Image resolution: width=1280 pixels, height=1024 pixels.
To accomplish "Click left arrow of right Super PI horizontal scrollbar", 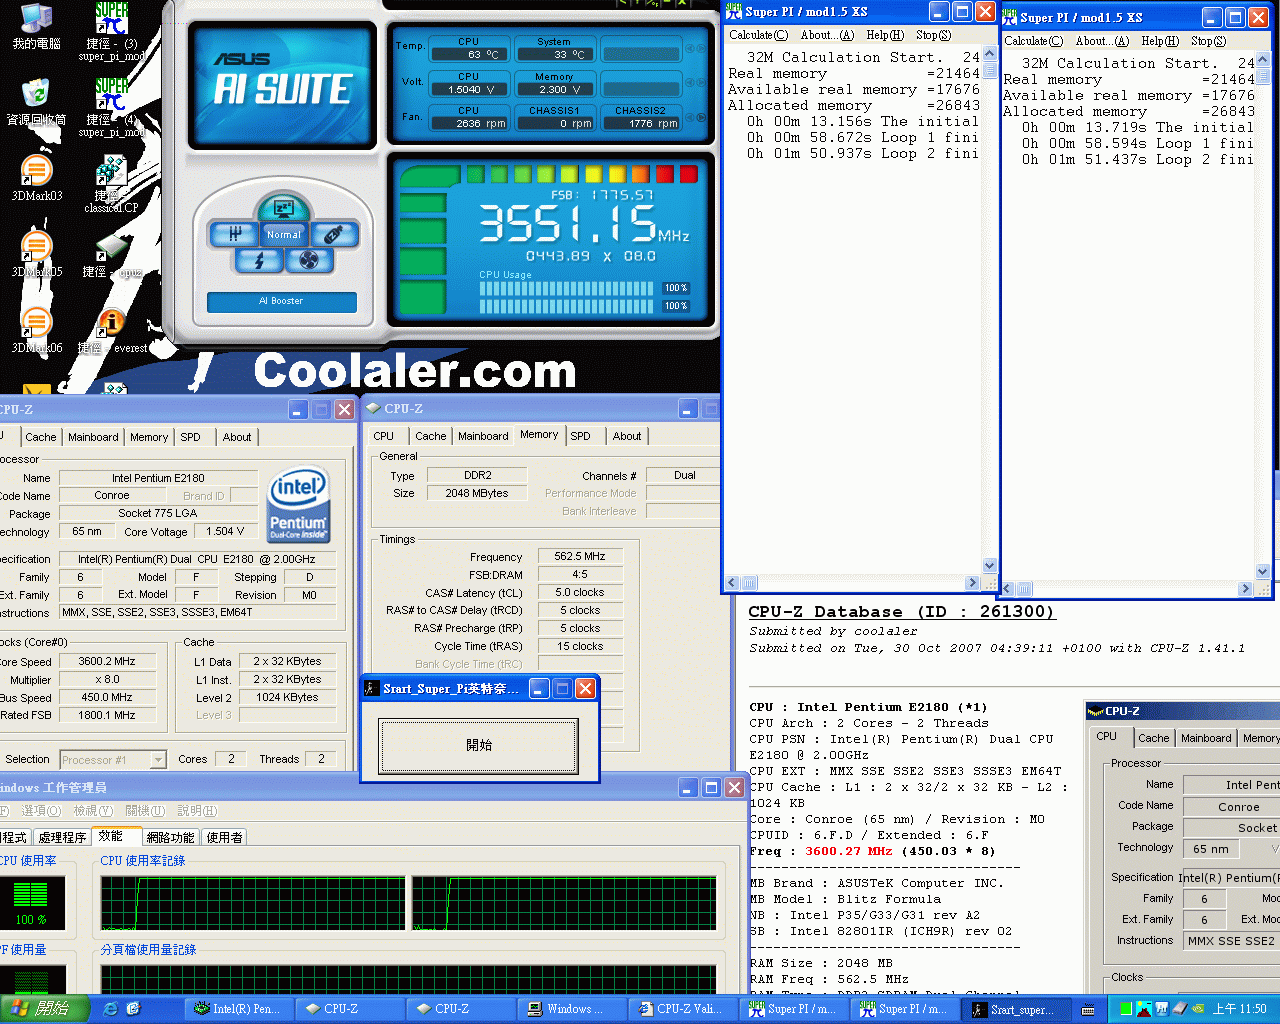I will [1008, 589].
